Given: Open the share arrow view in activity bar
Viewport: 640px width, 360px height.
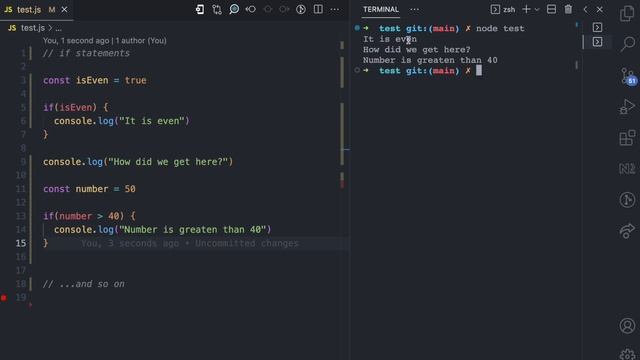Looking at the screenshot, I should coord(627,231).
